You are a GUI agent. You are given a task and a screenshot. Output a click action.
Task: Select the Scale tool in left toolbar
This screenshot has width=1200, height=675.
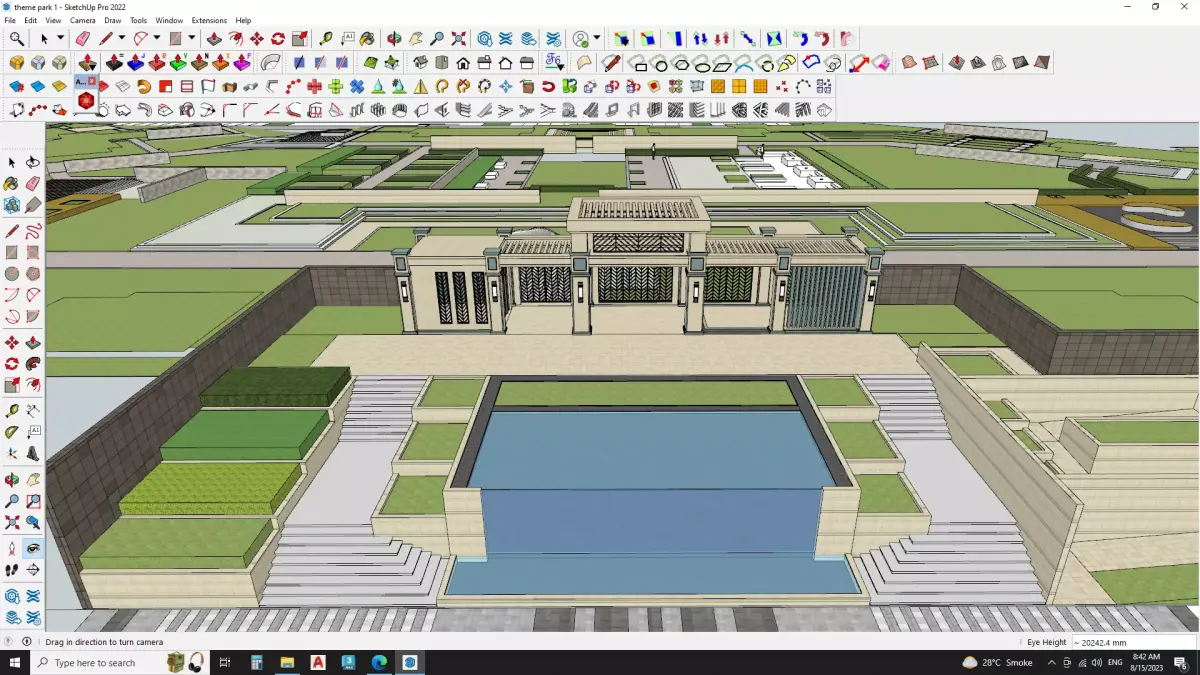pos(12,385)
